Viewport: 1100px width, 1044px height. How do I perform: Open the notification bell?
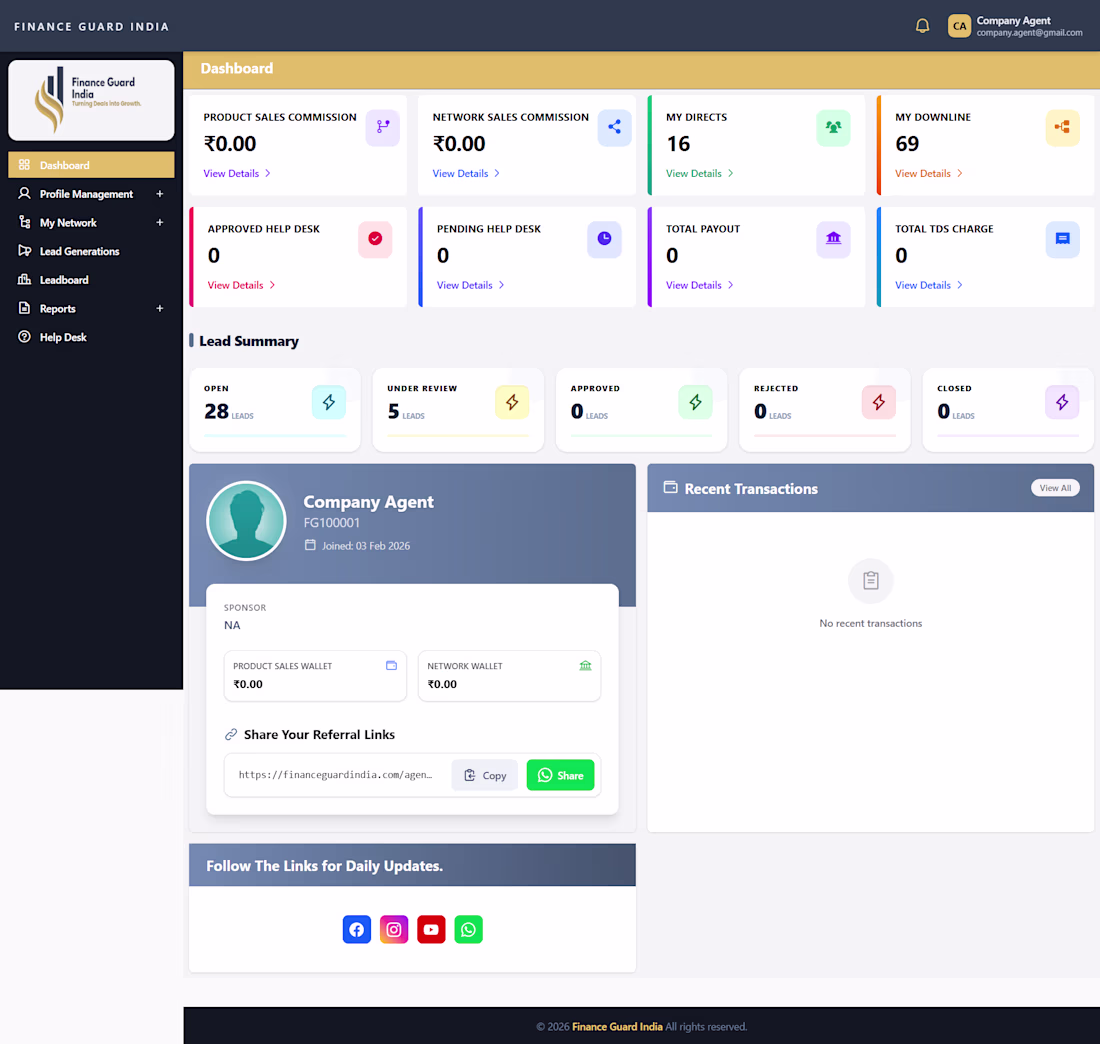coord(923,27)
